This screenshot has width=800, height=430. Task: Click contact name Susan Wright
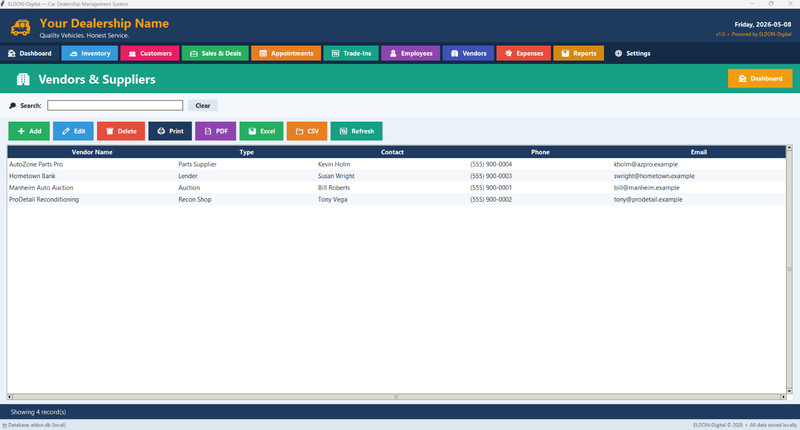pos(336,176)
